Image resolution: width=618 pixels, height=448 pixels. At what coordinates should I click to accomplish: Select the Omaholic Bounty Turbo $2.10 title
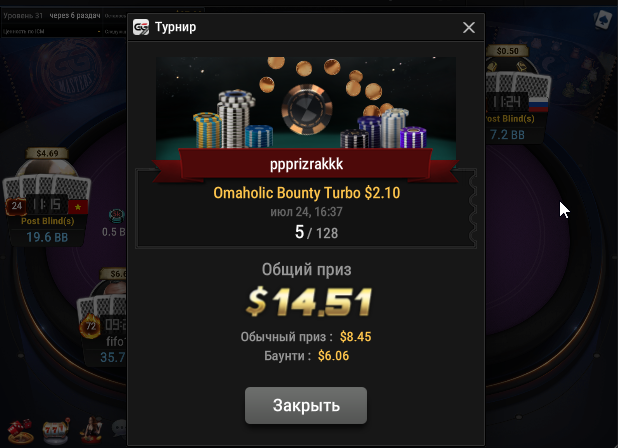(307, 193)
